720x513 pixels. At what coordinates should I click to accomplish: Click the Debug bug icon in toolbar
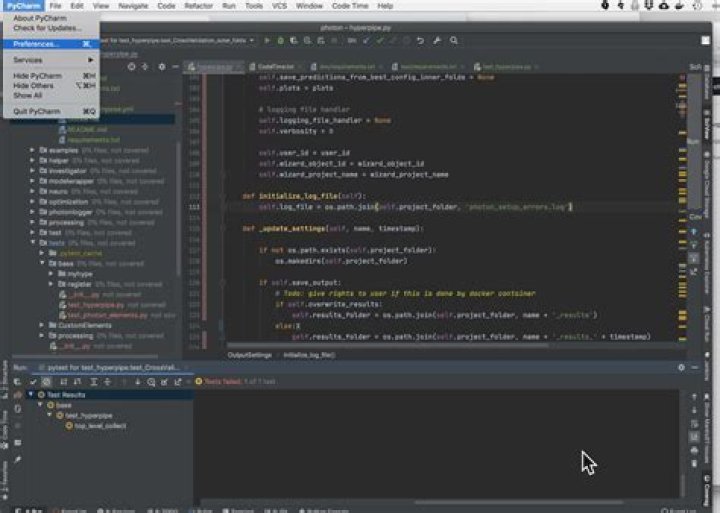[281, 40]
